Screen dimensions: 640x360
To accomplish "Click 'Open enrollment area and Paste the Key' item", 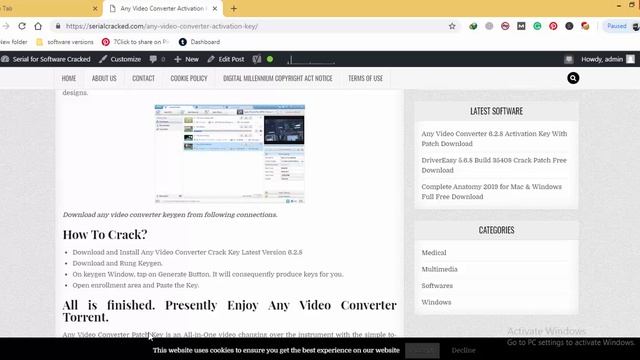I will tap(136, 285).
